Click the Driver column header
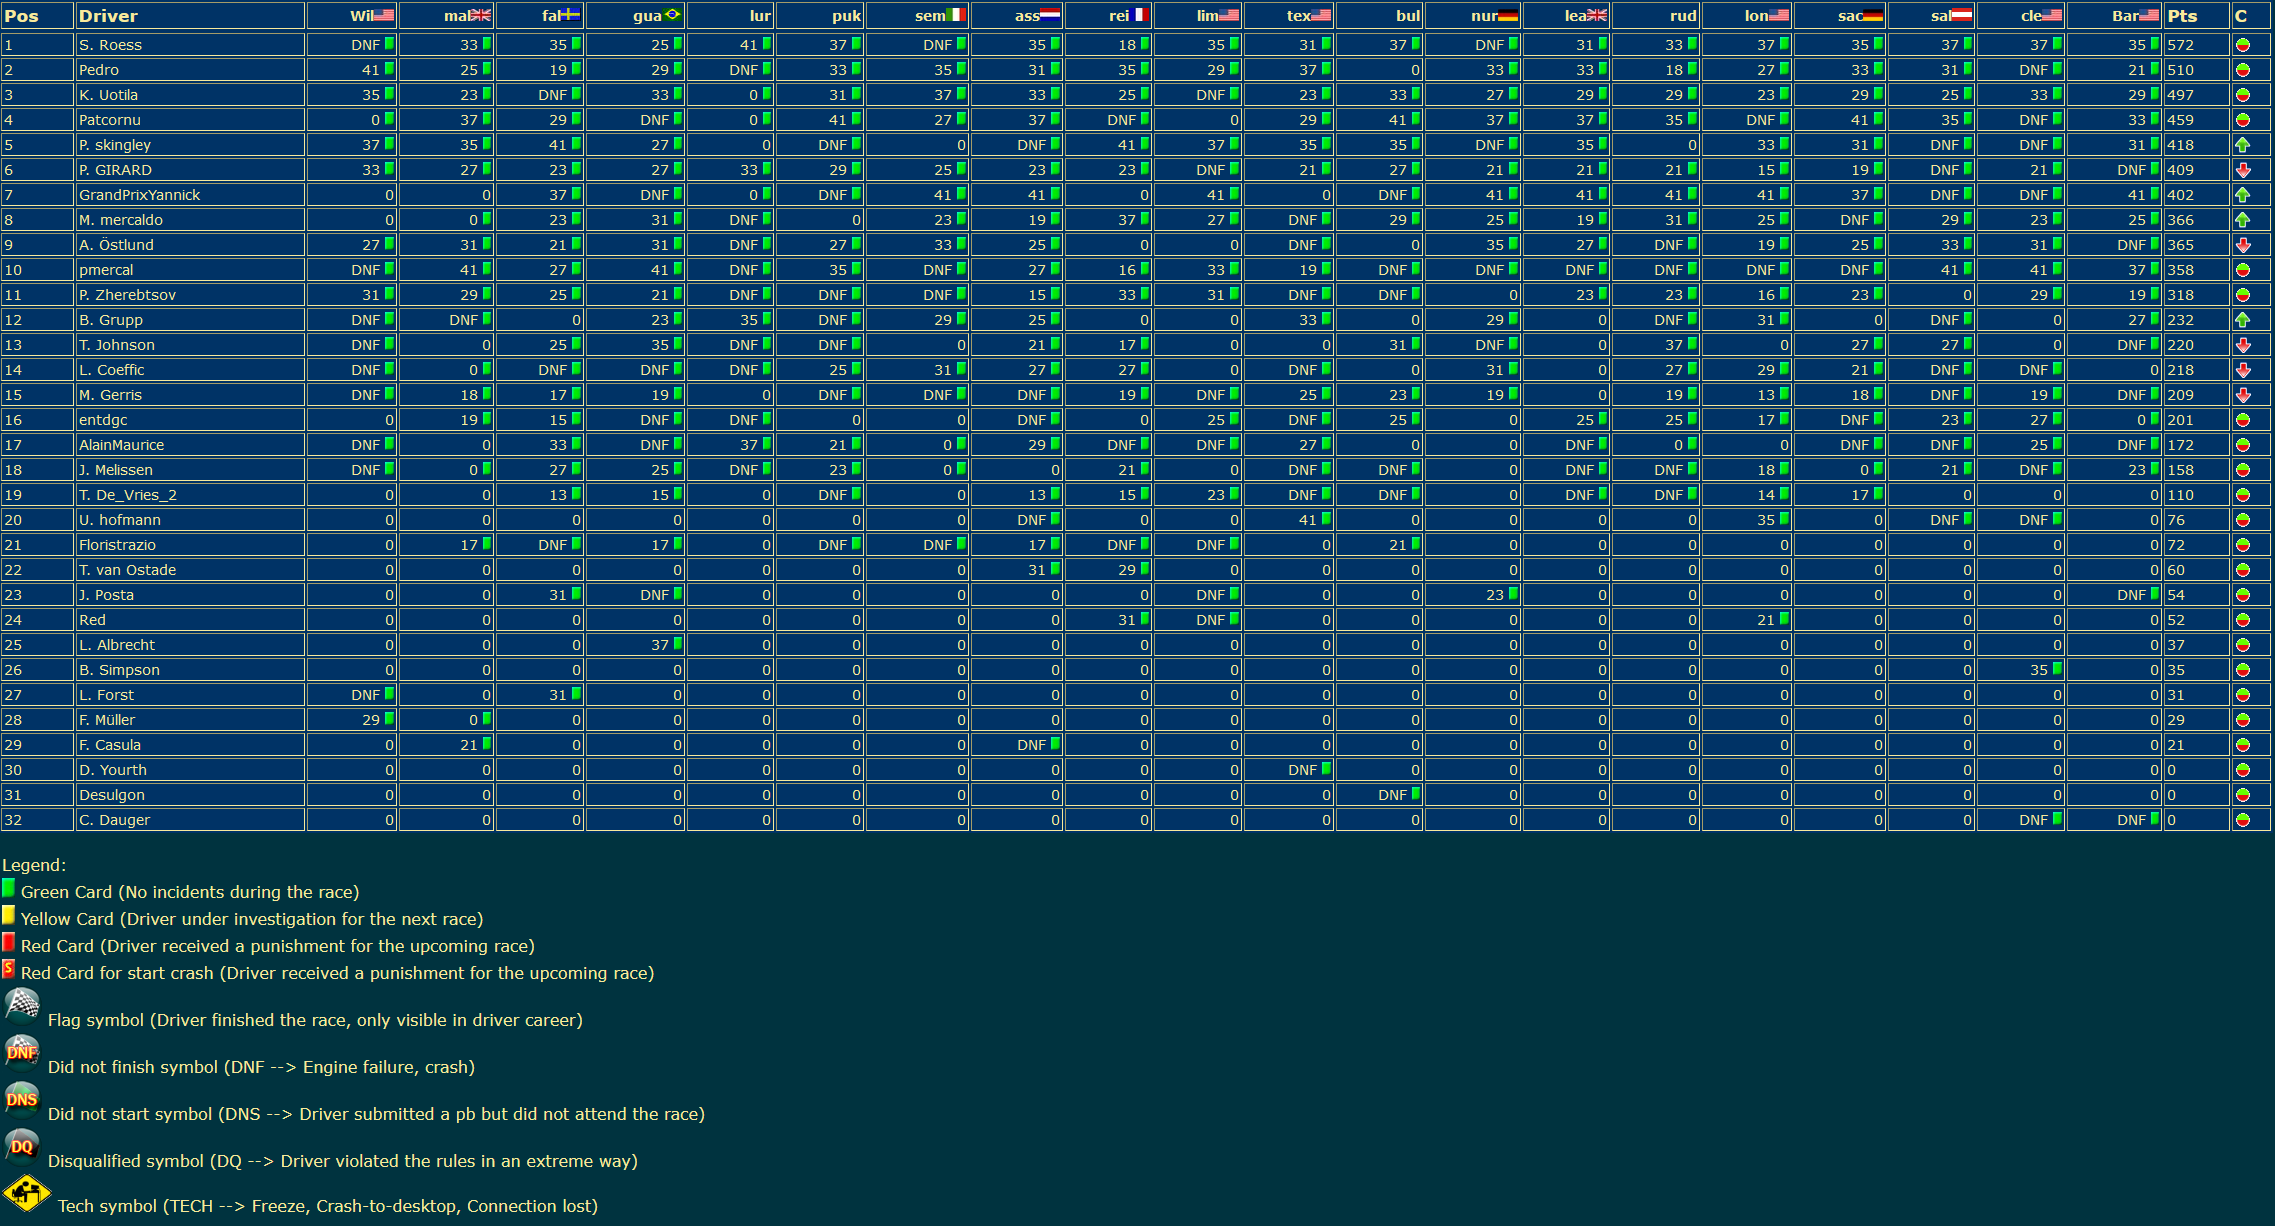The width and height of the screenshot is (2275, 1226). [108, 16]
